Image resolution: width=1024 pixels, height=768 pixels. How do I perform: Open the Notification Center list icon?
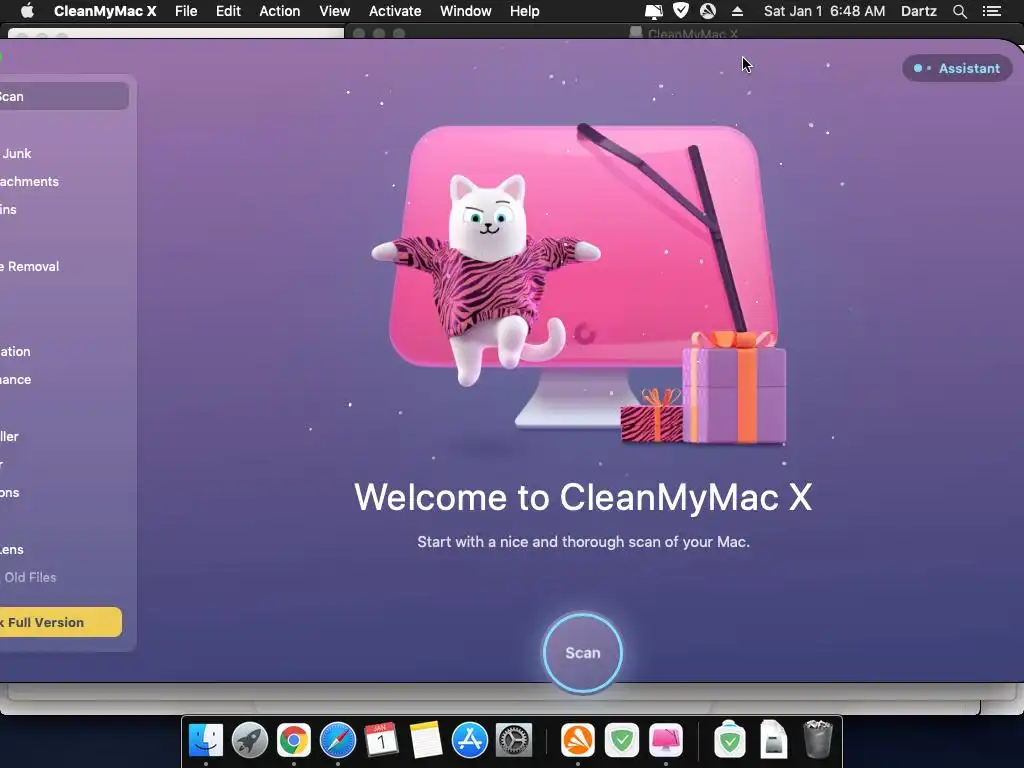coord(992,11)
